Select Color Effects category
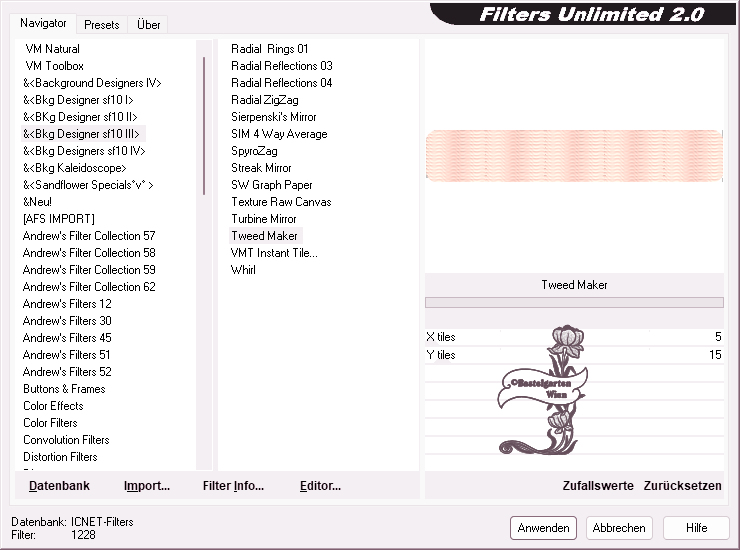The image size is (740, 550). (x=53, y=406)
